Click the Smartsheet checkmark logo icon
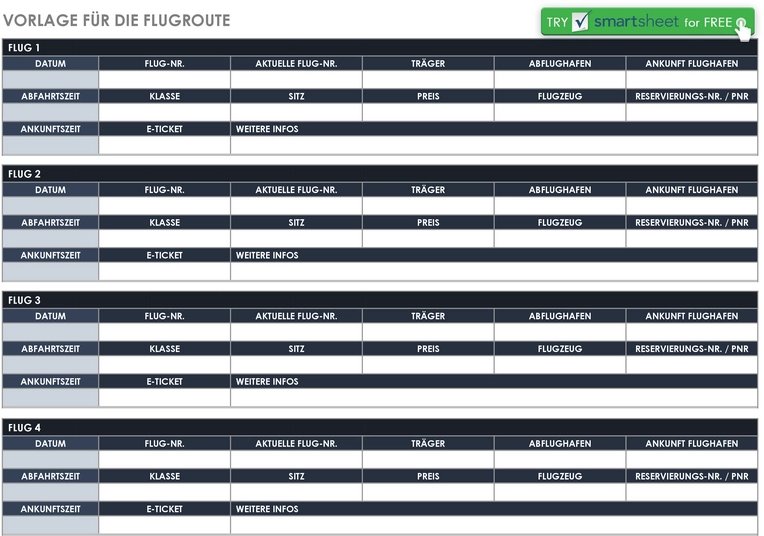The image size is (764, 536). coord(581,22)
